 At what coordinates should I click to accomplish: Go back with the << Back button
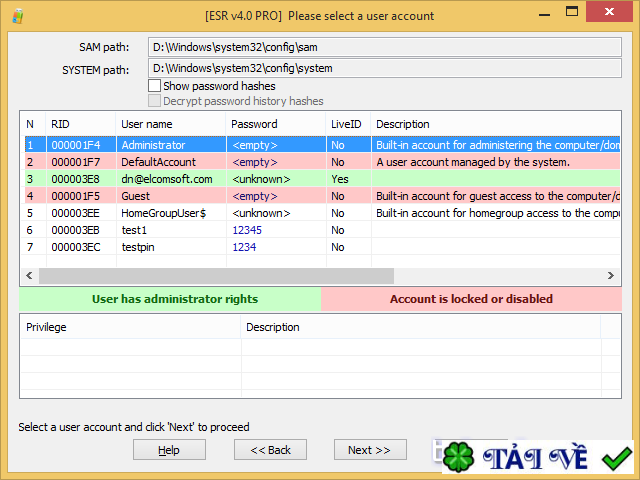click(x=269, y=450)
